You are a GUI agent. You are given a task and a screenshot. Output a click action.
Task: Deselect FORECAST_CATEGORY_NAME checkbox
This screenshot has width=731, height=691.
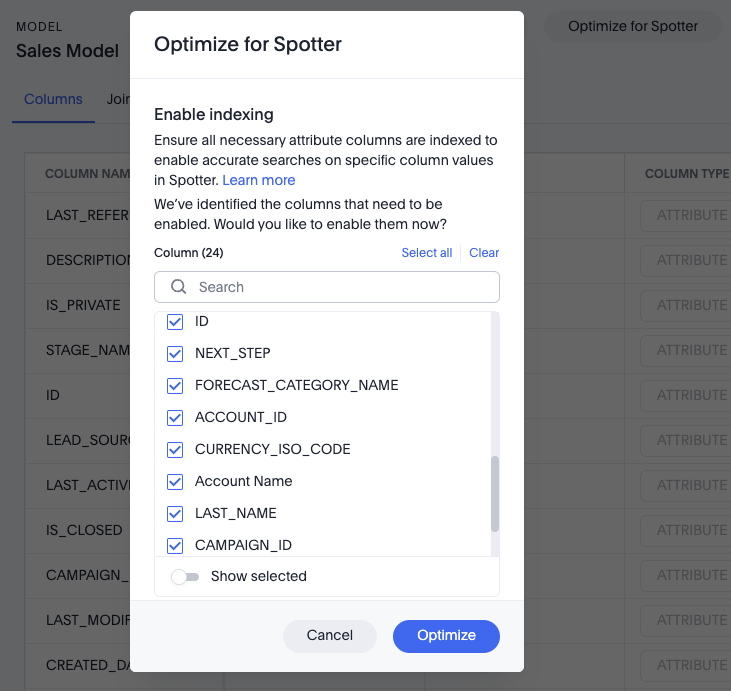click(x=175, y=385)
